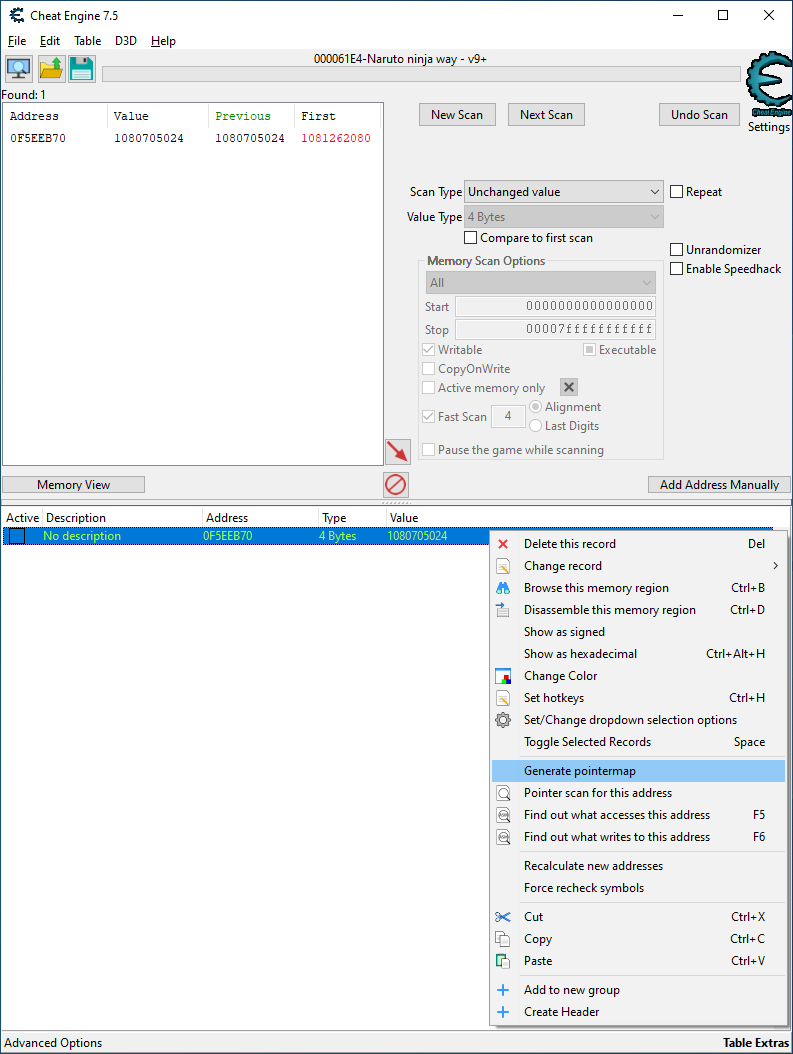This screenshot has height=1054, width=793.
Task: Check Pause the game while scanning
Action: click(428, 450)
